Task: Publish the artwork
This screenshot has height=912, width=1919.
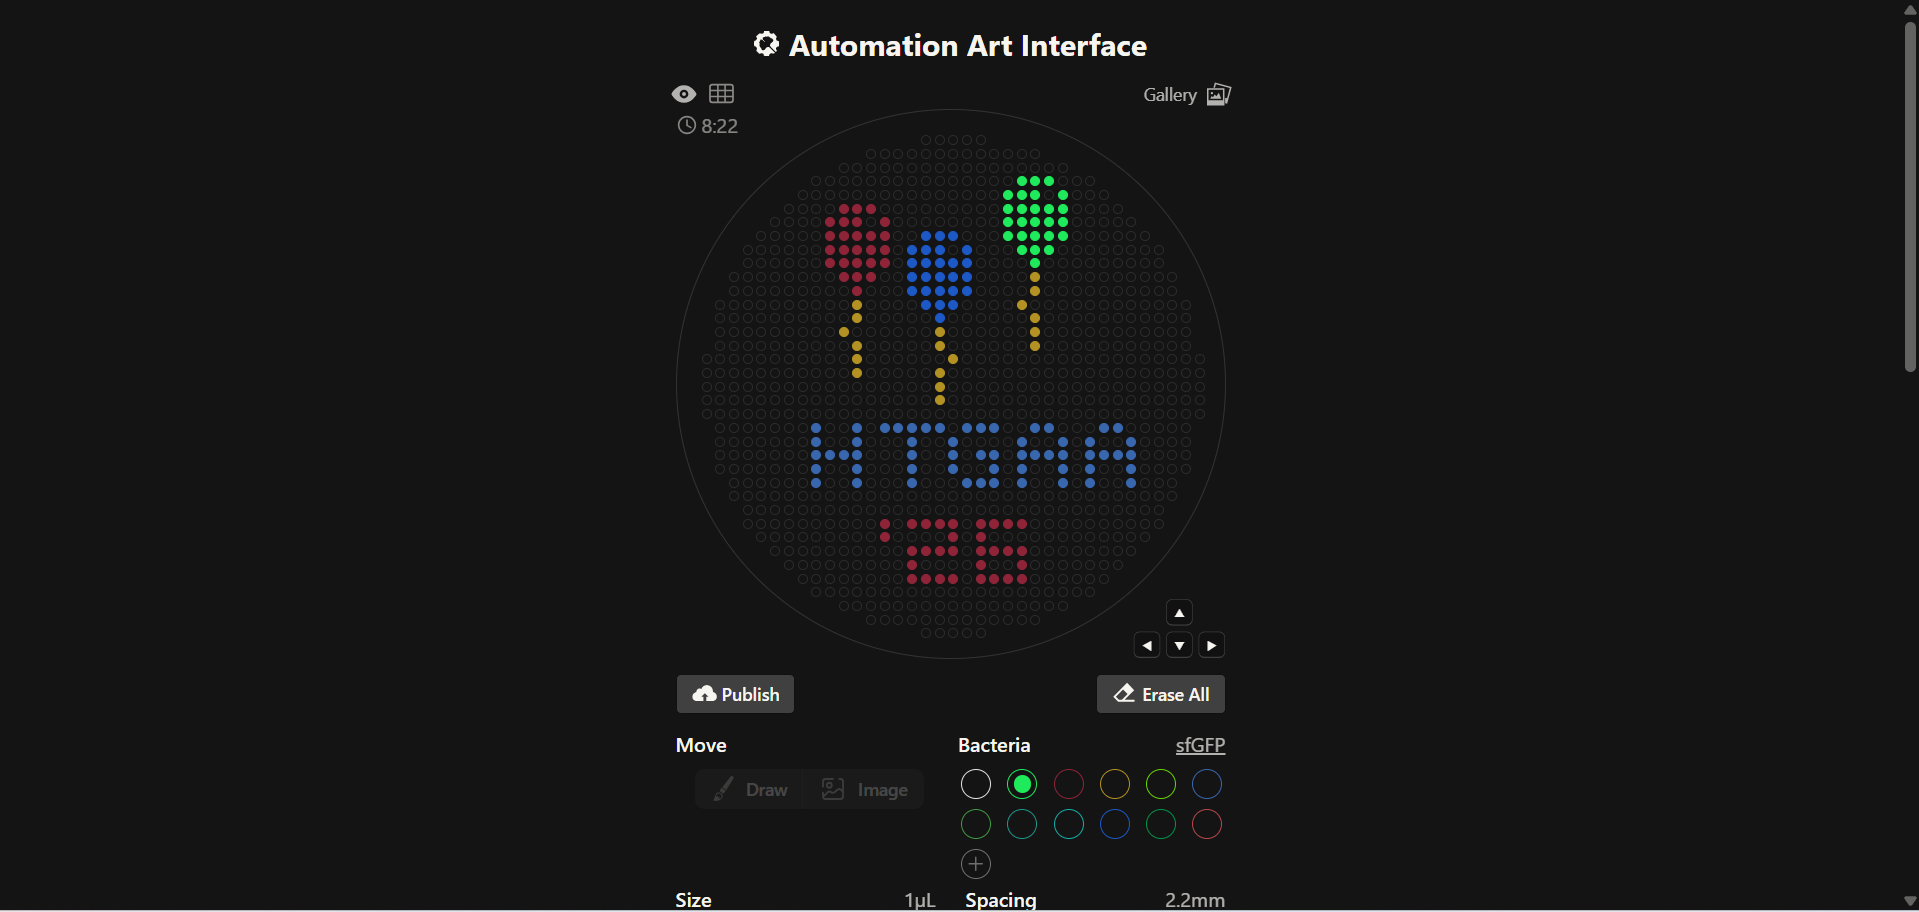Action: coord(735,694)
